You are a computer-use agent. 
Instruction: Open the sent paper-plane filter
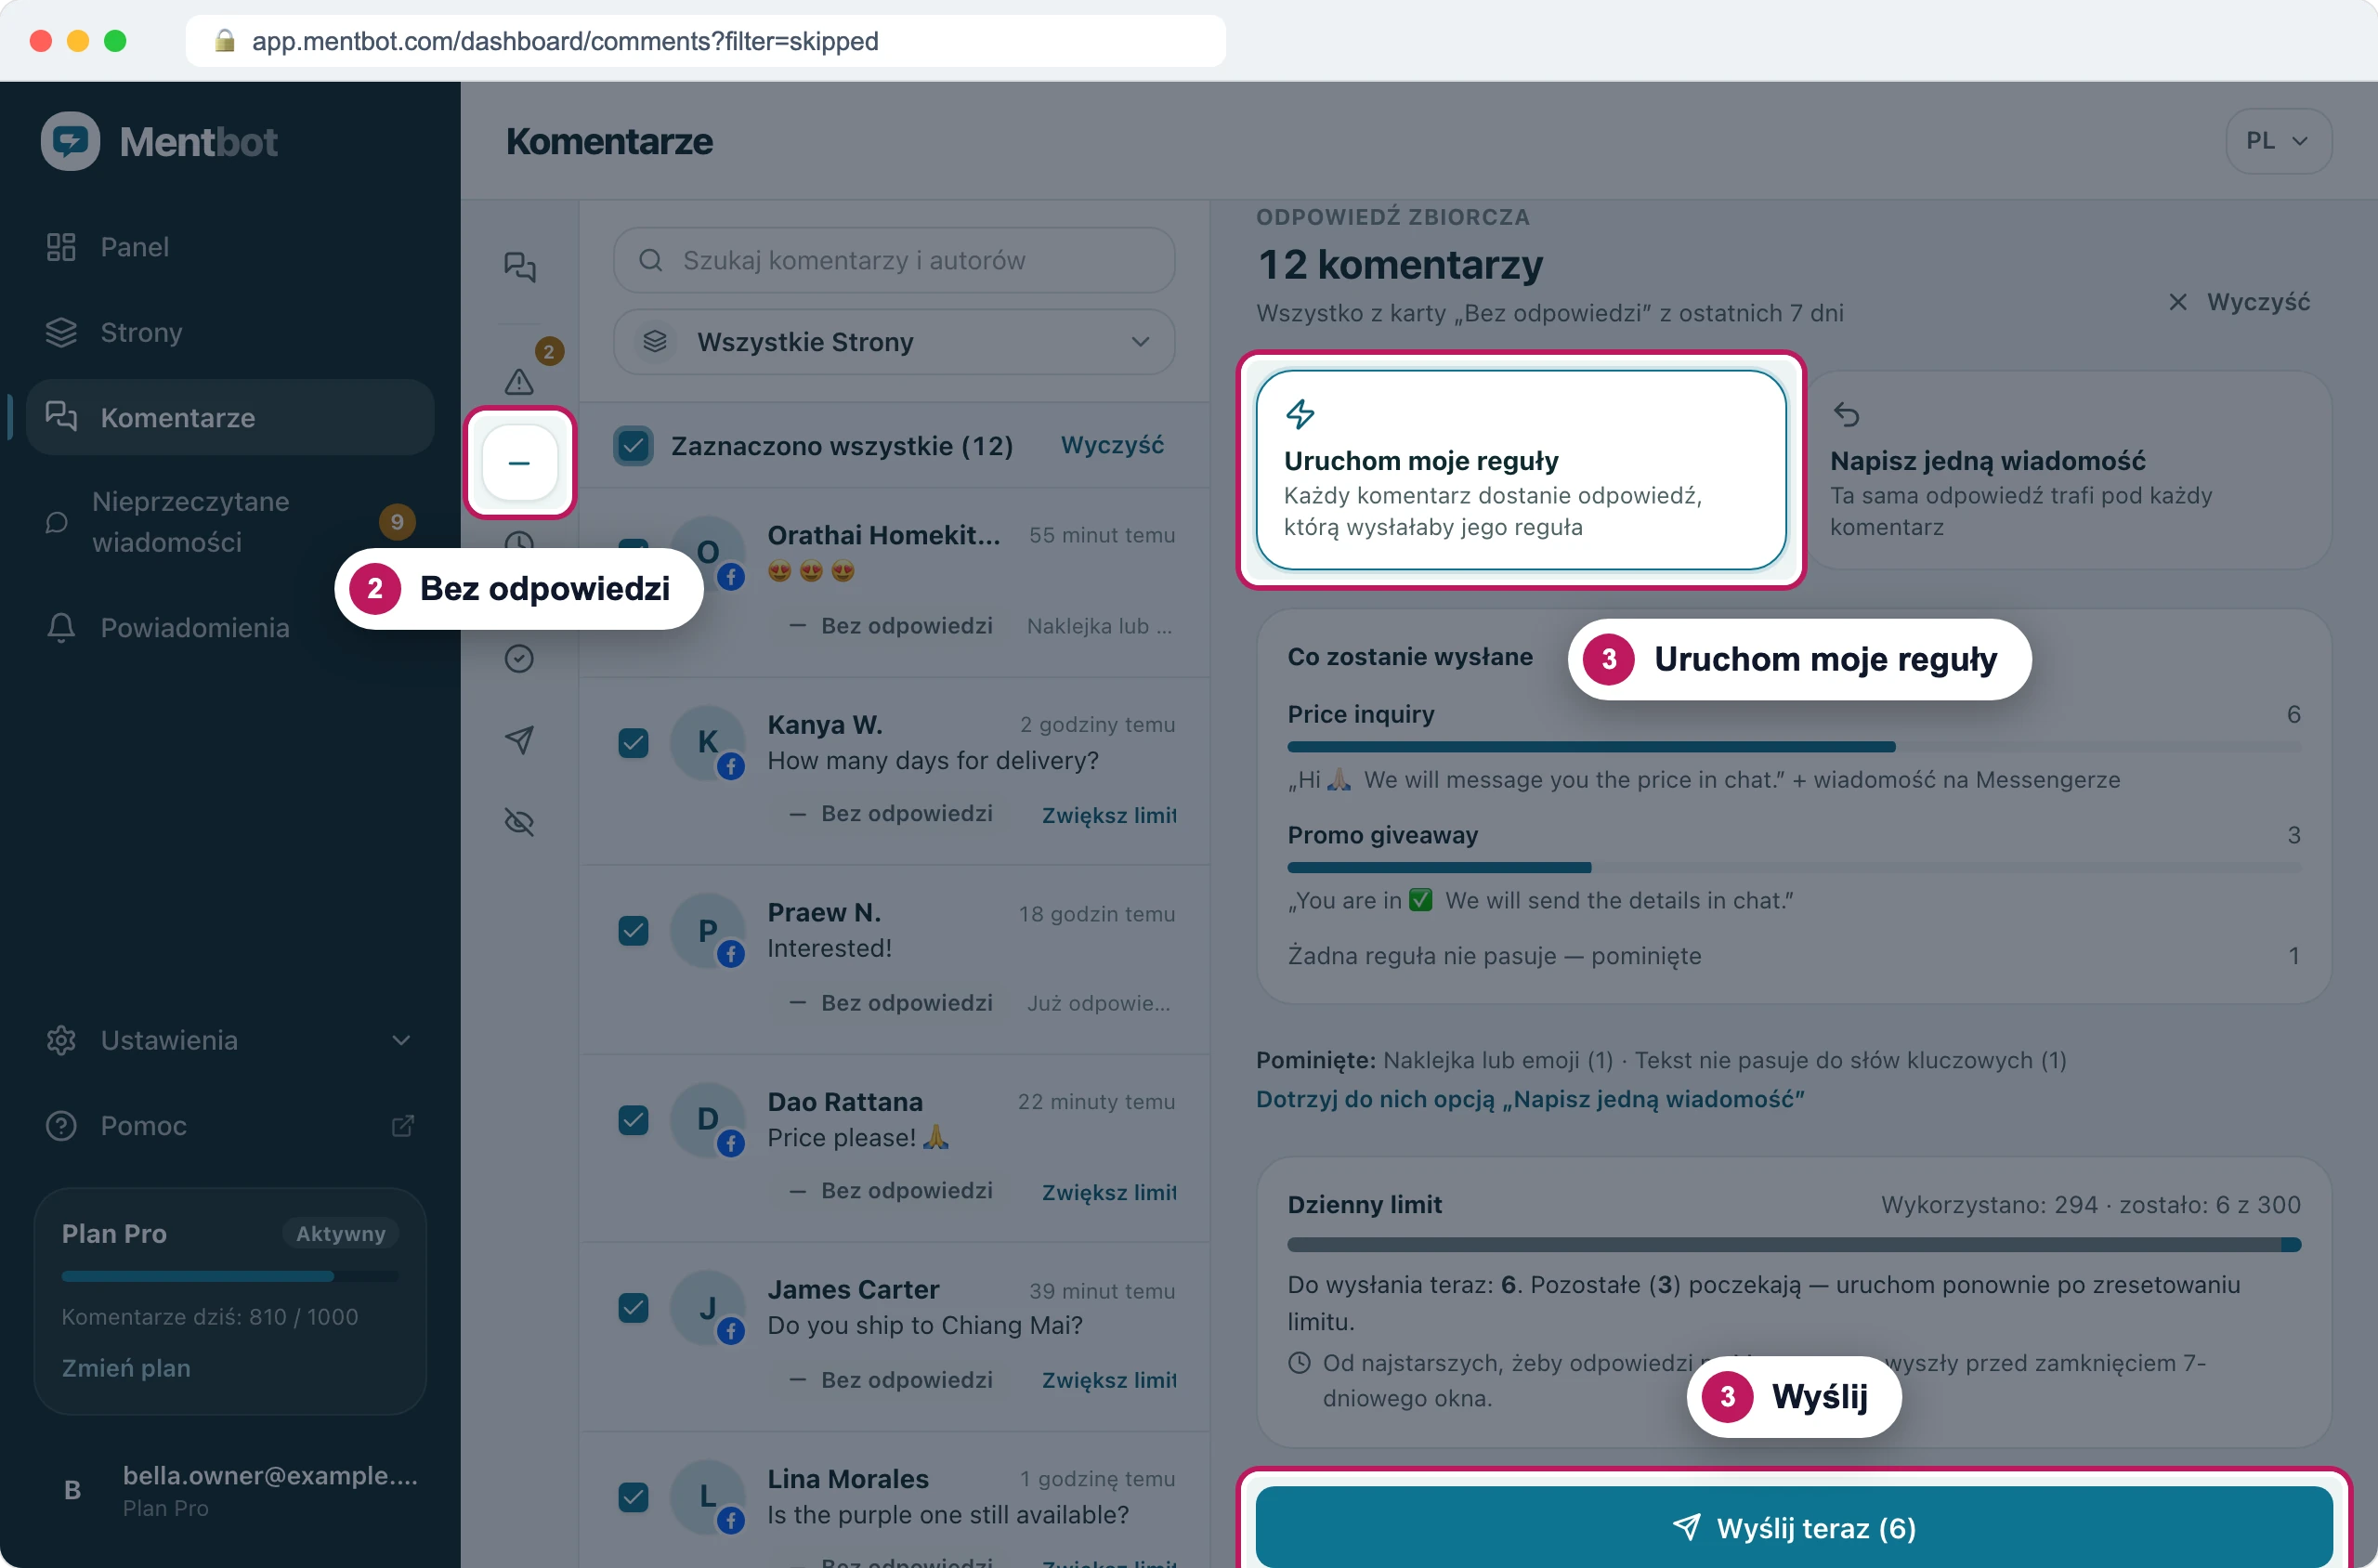519,740
